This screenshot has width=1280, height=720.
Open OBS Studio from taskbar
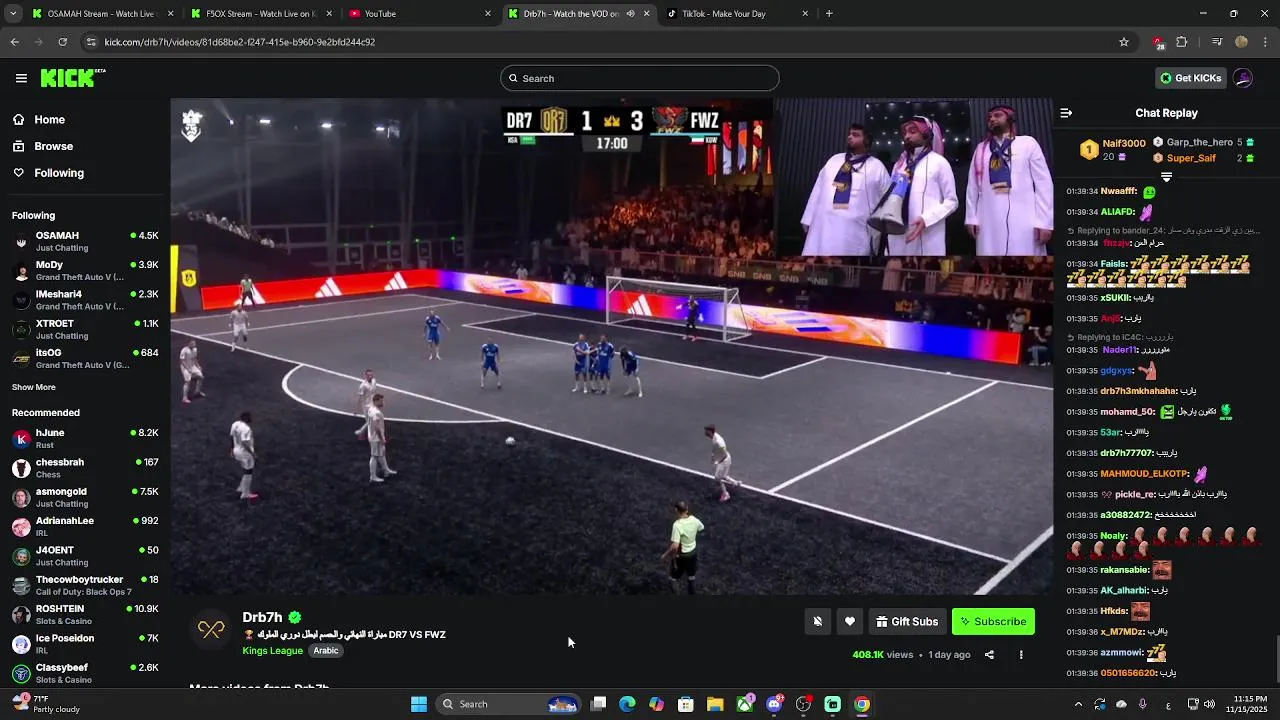click(803, 704)
